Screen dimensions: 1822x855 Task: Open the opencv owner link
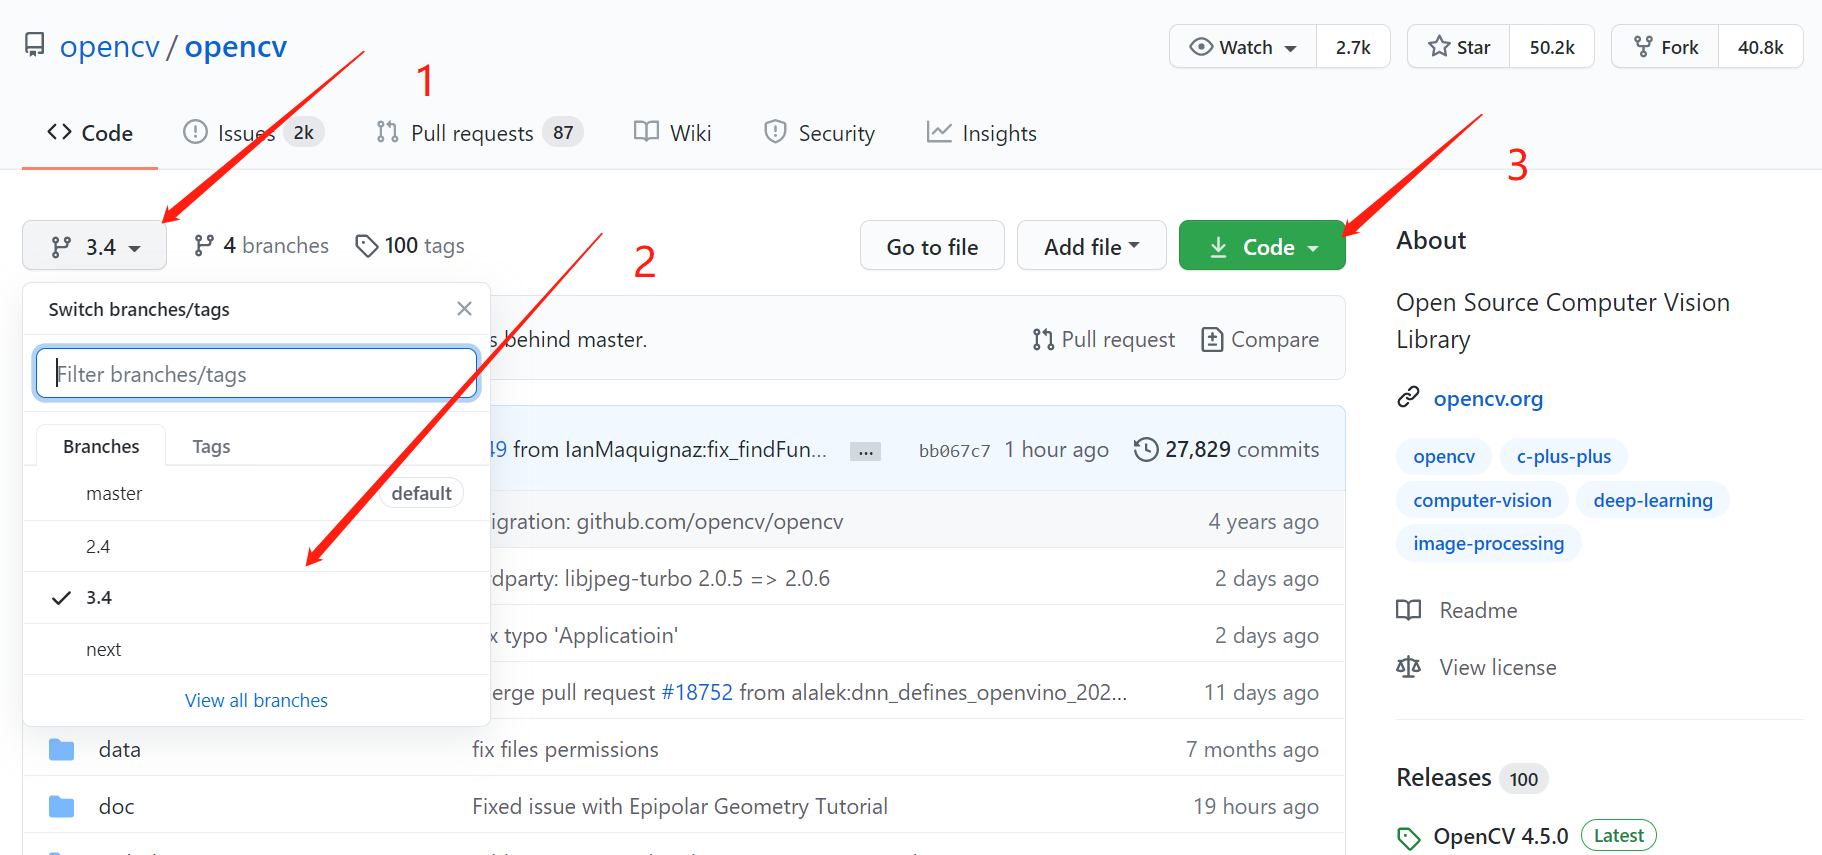pyautogui.click(x=110, y=47)
